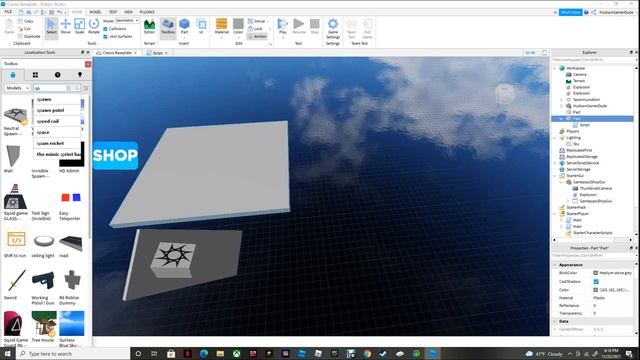Screen dimensions: 640x360
Task: Activate the Move tool
Action: [x=65, y=27]
